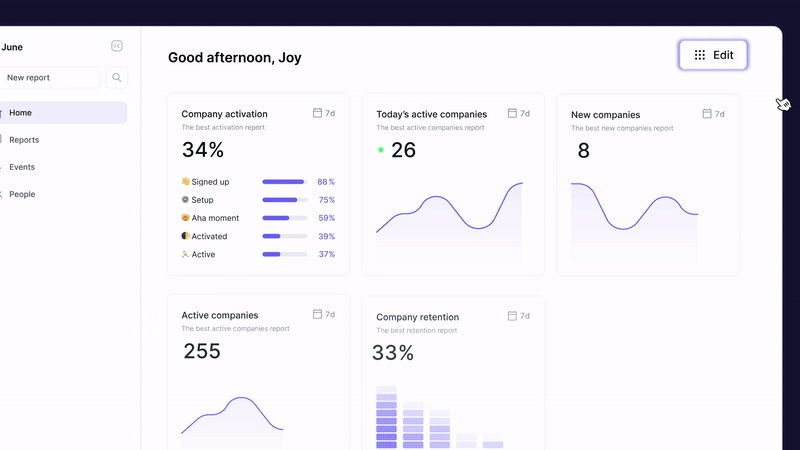
Task: Open the Home page in sidebar
Action: pos(63,113)
